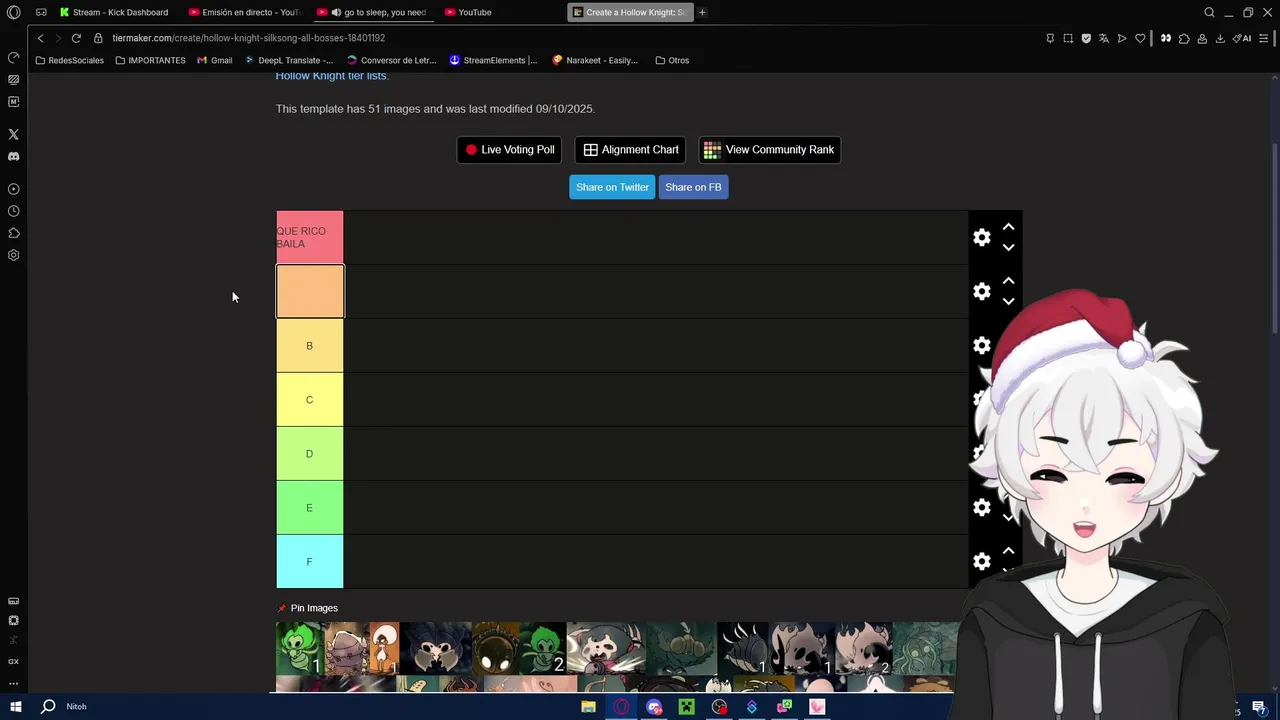Image resolution: width=1280 pixels, height=720 pixels.
Task: Open the ad blocker shield icon
Action: [1086, 38]
